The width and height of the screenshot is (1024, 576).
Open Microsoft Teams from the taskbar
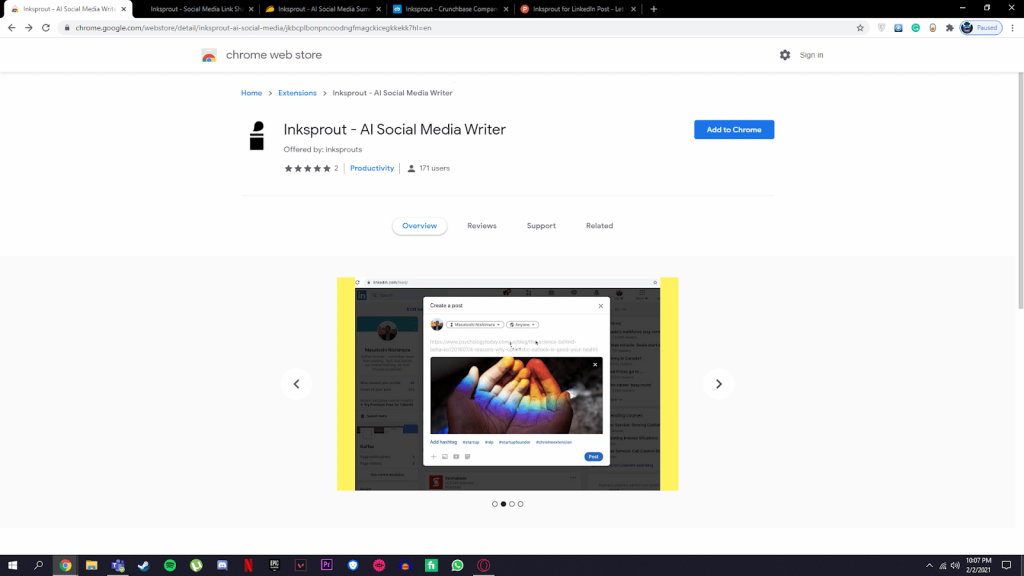(x=118, y=566)
